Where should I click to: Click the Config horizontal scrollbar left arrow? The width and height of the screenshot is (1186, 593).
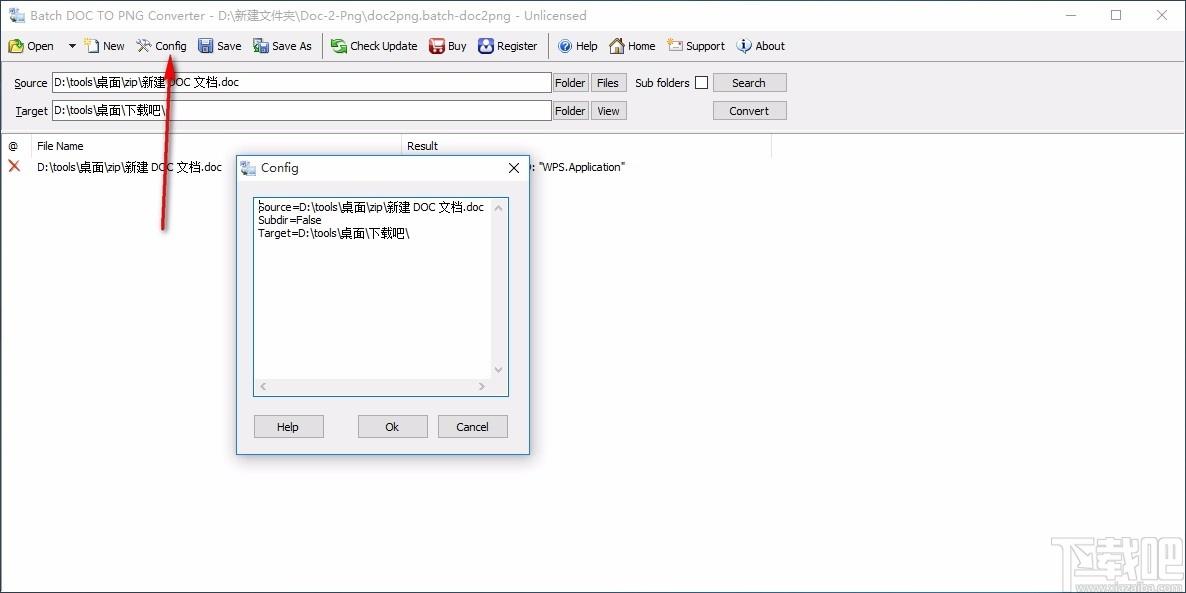262,387
